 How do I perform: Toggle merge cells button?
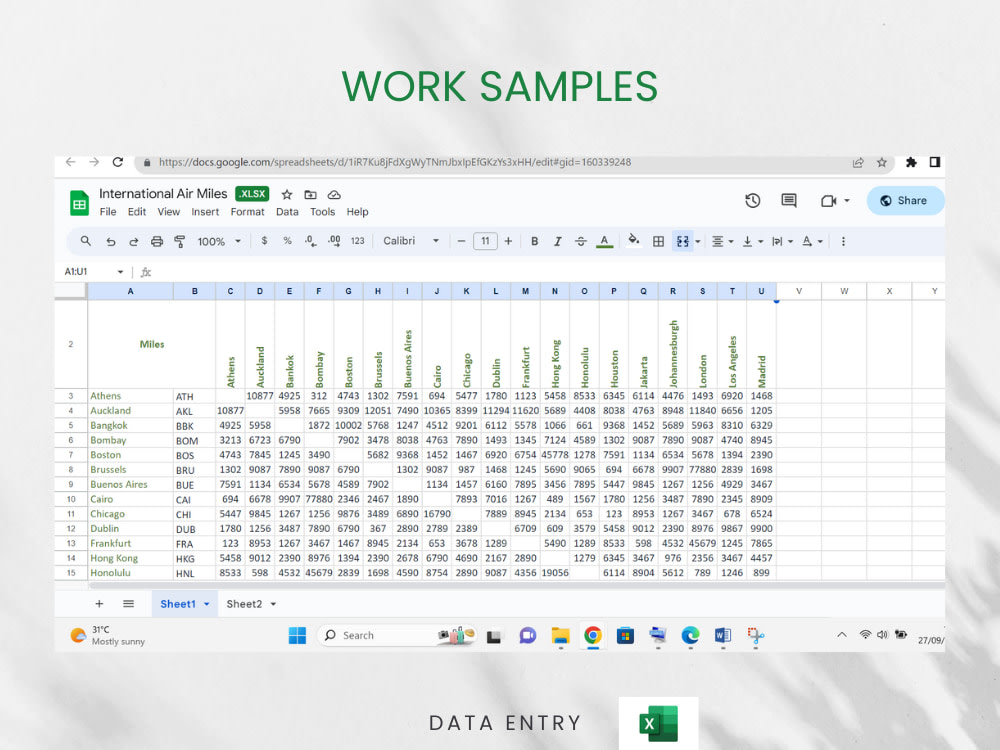pyautogui.click(x=682, y=241)
